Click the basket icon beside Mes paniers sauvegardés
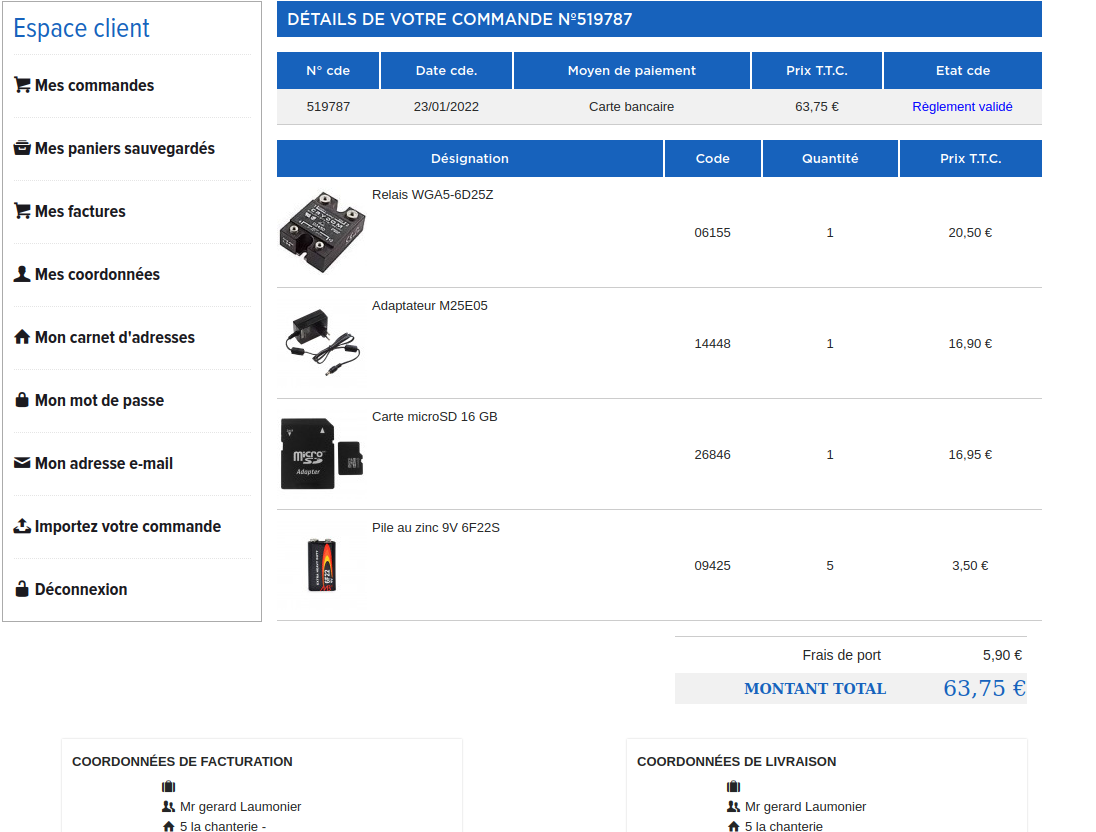The height and width of the screenshot is (832, 1096). coord(22,148)
